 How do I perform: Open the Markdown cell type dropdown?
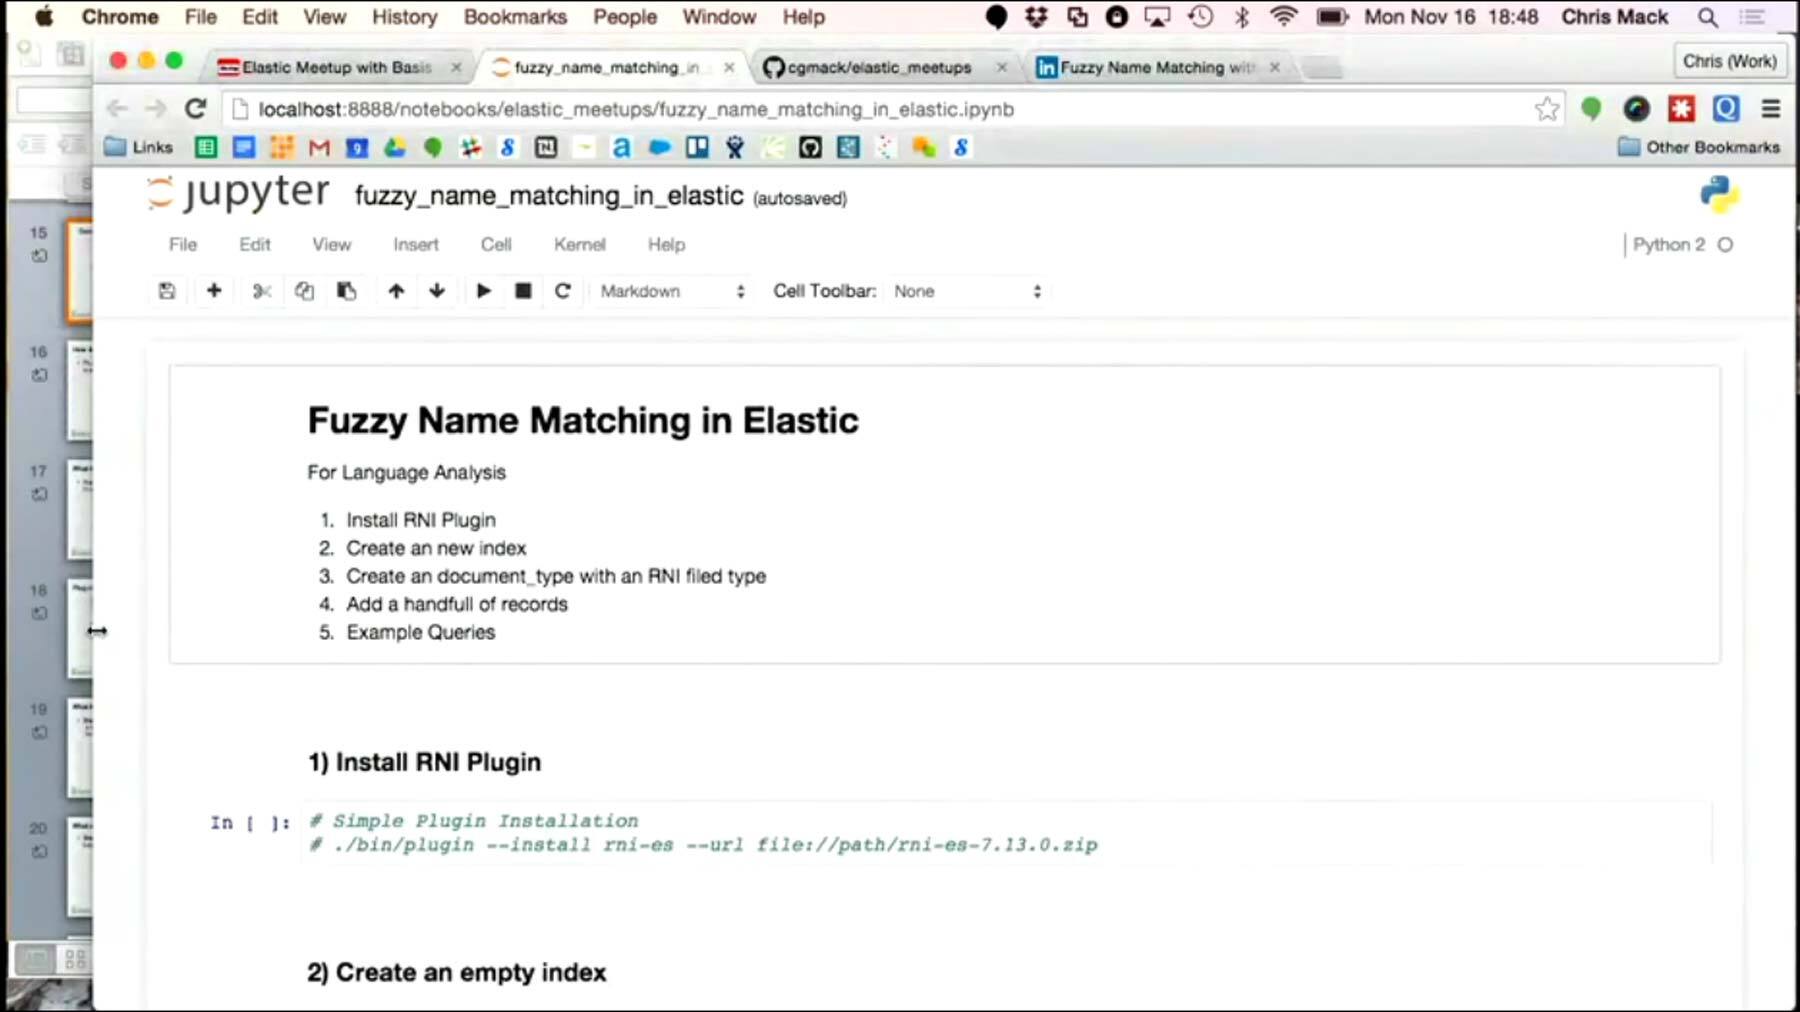tap(673, 291)
